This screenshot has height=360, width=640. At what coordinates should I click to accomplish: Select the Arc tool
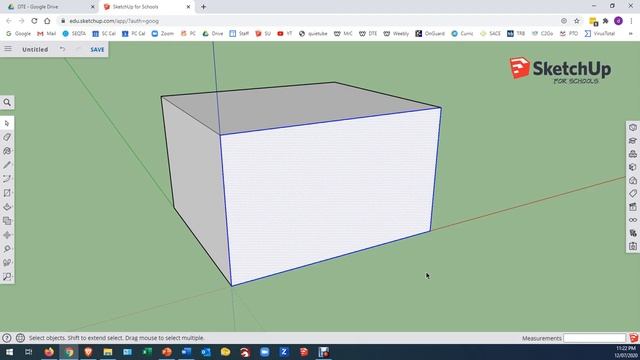pos(7,179)
